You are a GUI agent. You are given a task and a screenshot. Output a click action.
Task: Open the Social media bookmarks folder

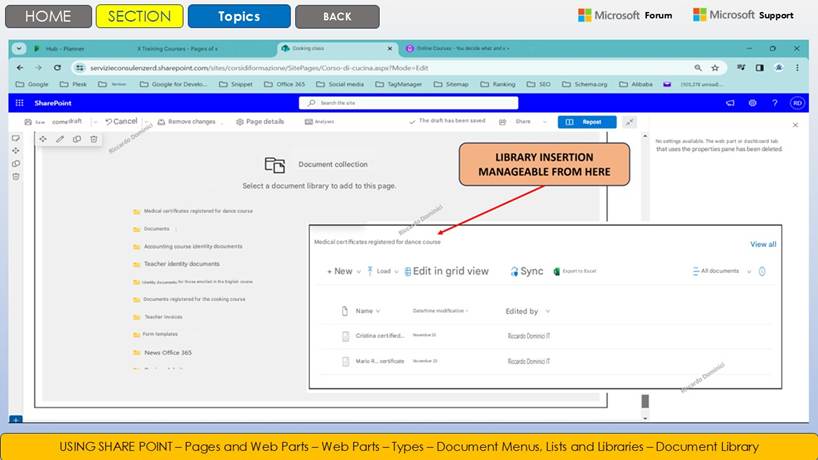(340, 84)
